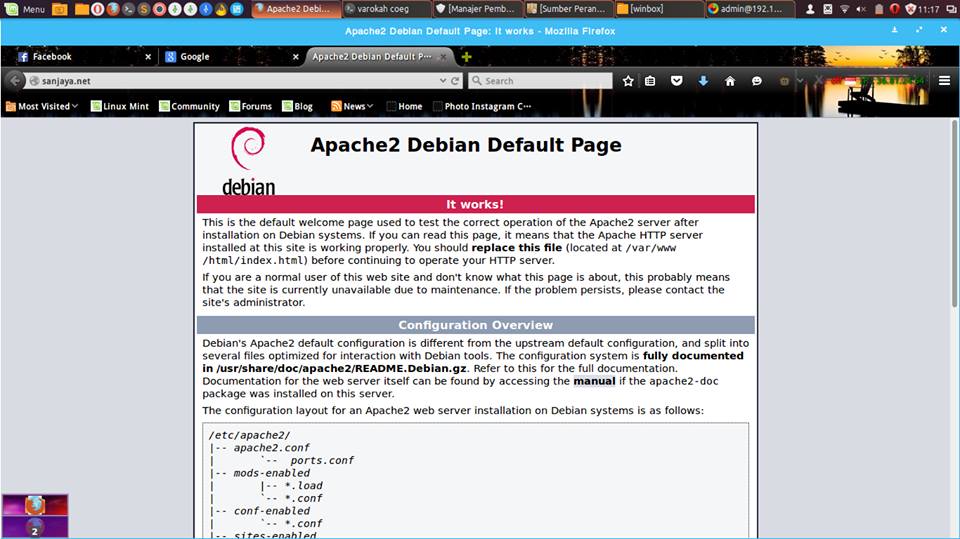Click the Search box in toolbar
This screenshot has height=539, width=960.
pyautogui.click(x=540, y=81)
